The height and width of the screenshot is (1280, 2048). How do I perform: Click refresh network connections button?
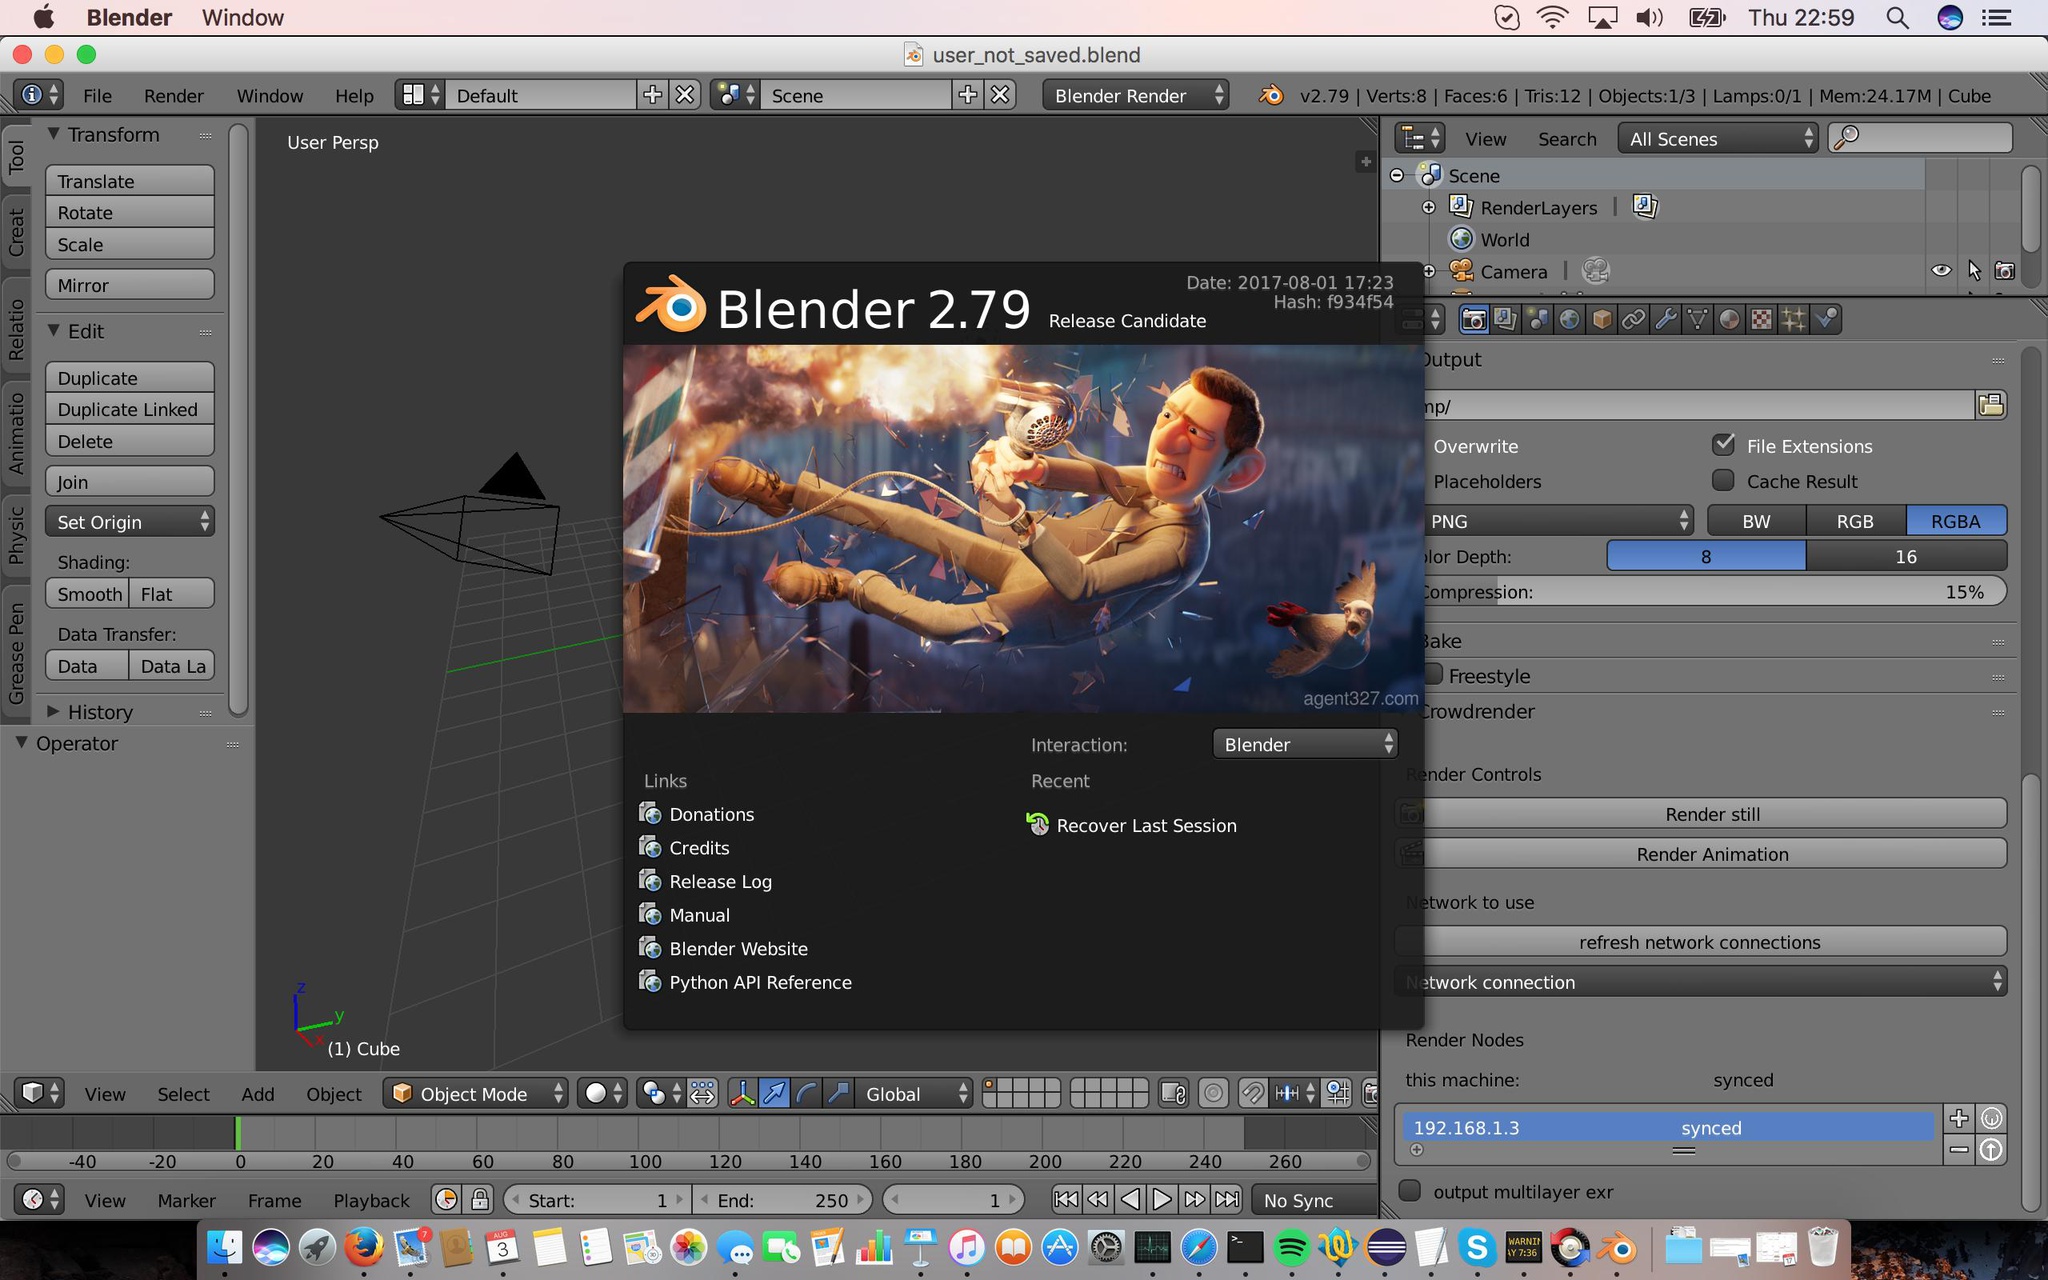pos(1700,942)
